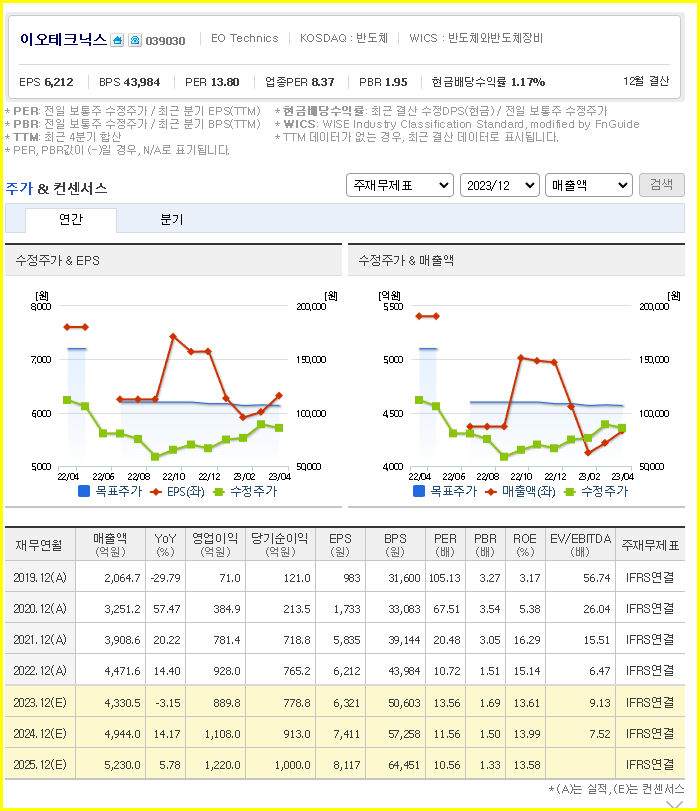Click the 재무연월 column header
700x811 pixels.
click(x=40, y=545)
